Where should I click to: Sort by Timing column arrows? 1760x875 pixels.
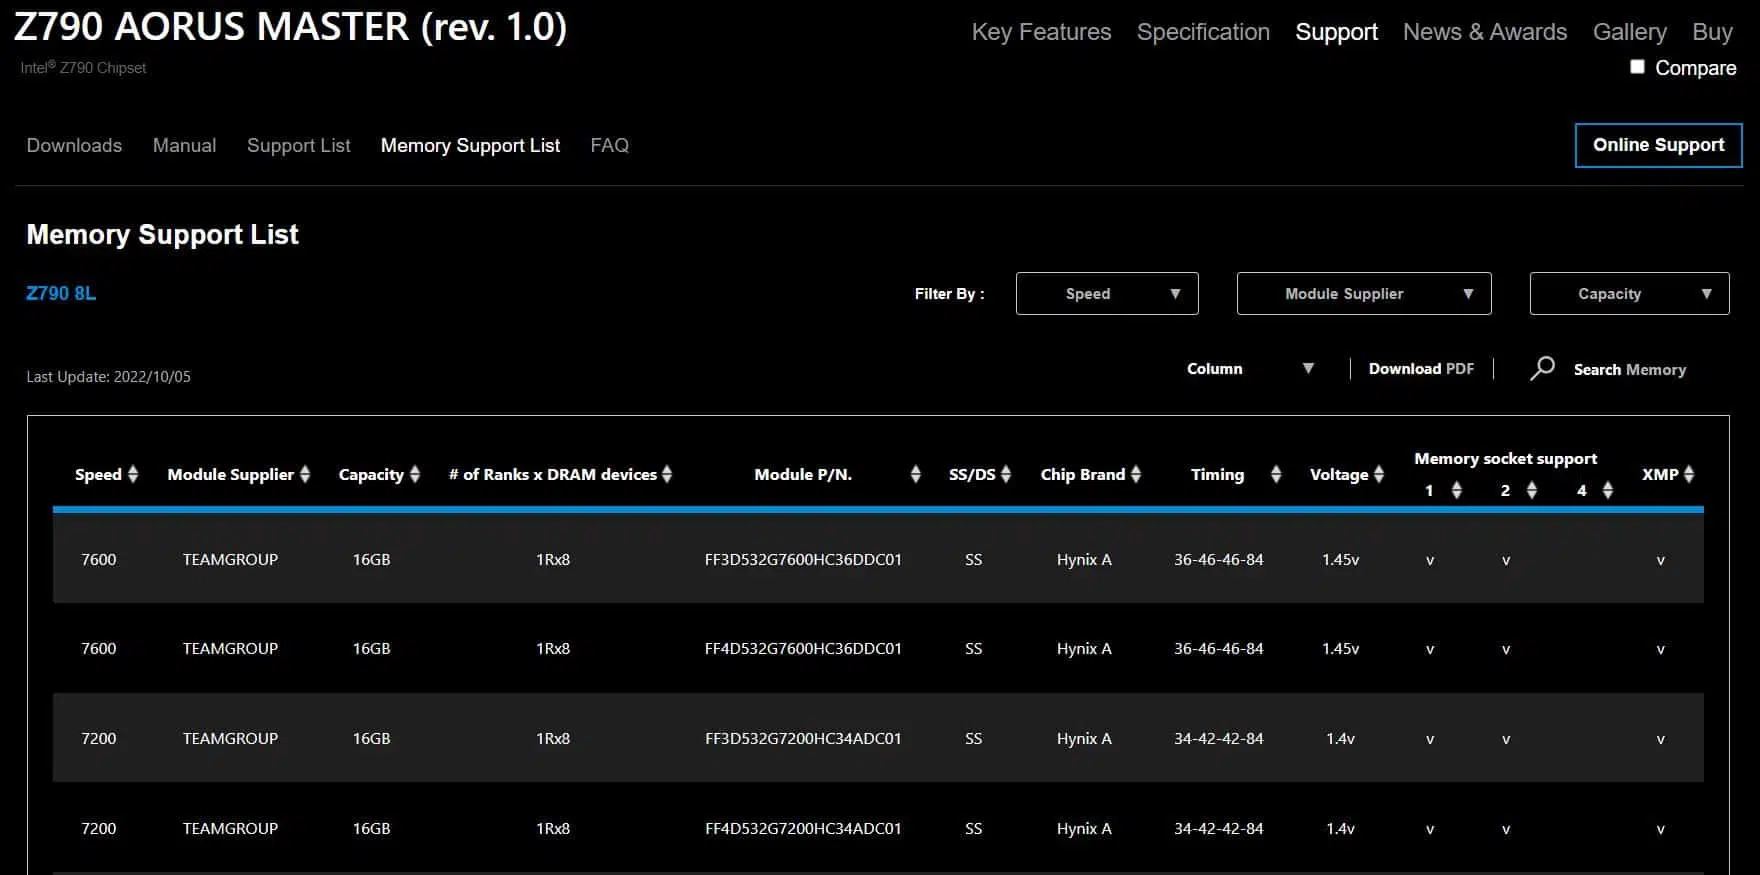pos(1276,474)
